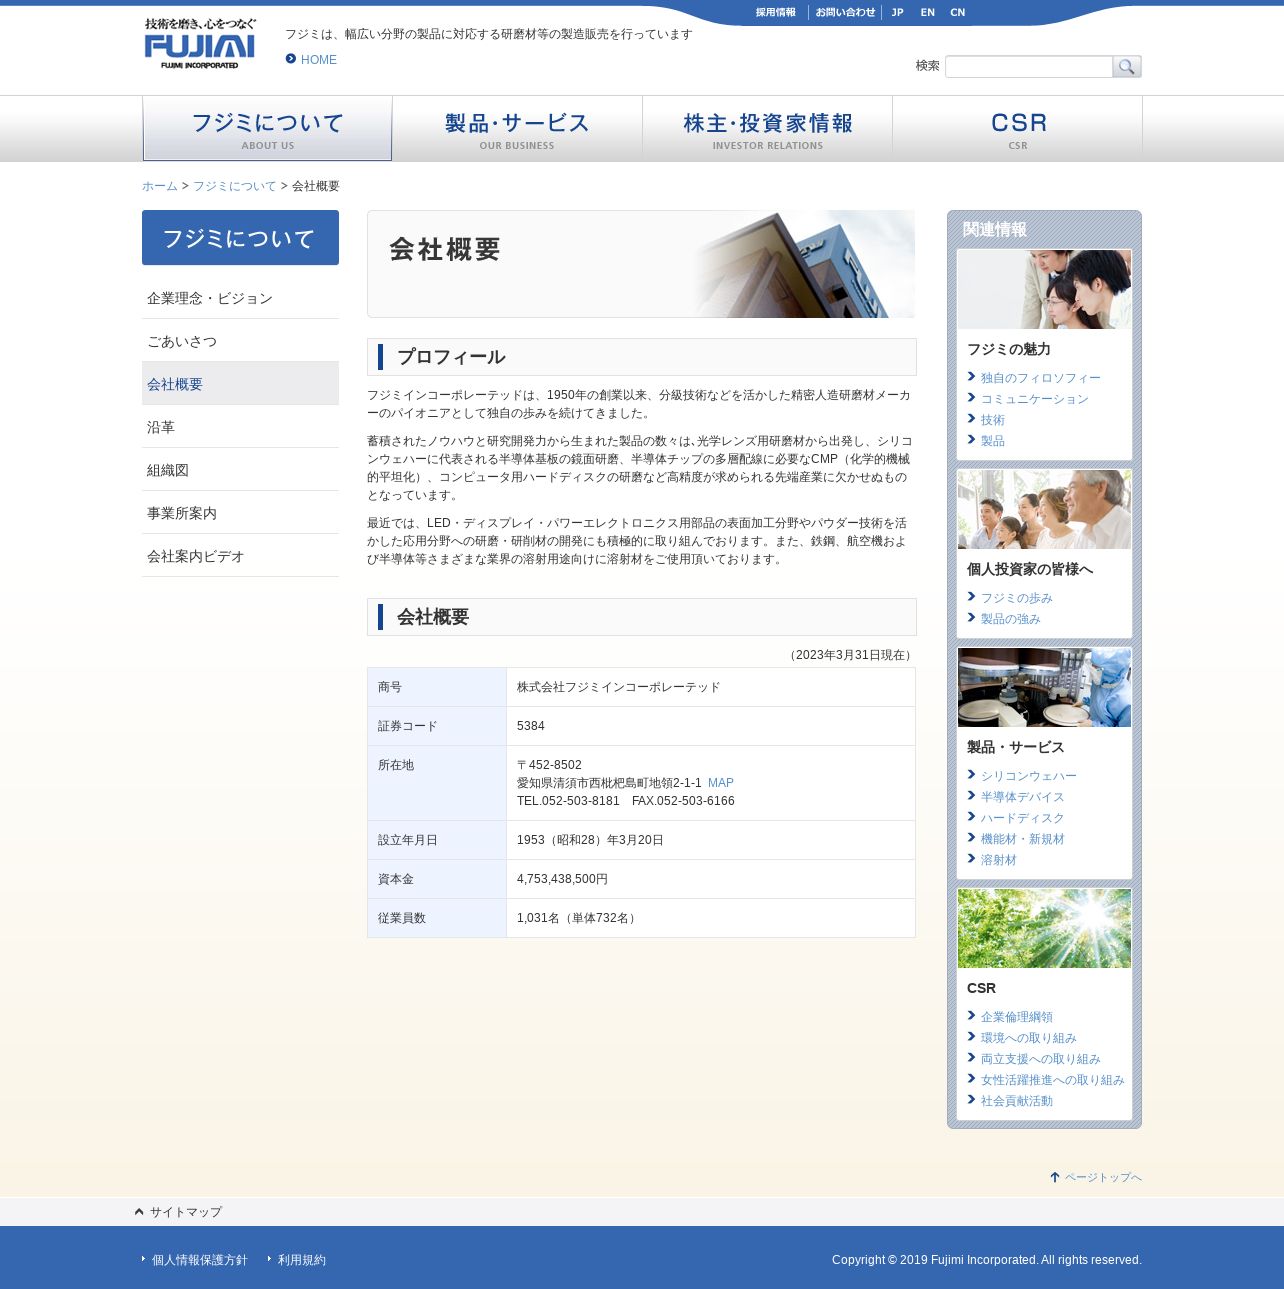
Task: Switch language to EN
Action: point(928,13)
